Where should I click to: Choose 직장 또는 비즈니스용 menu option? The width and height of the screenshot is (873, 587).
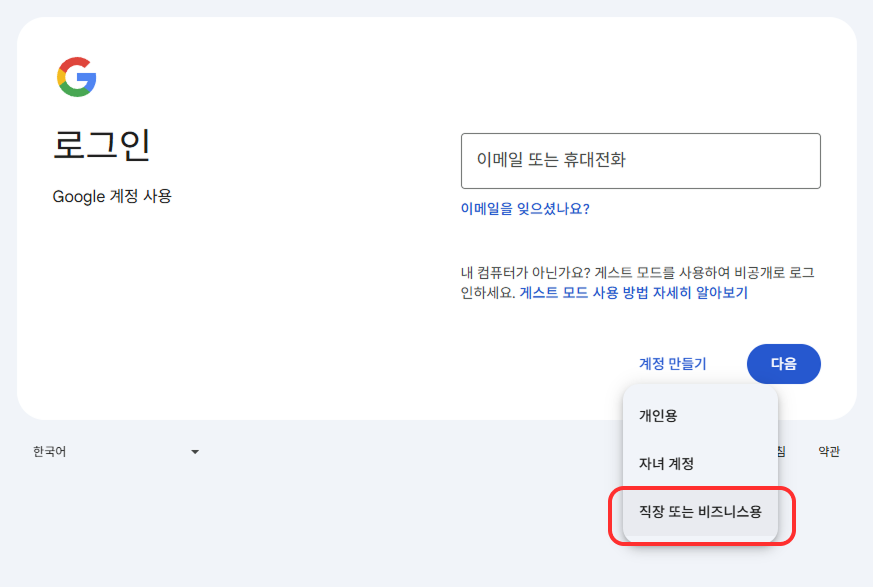(700, 512)
